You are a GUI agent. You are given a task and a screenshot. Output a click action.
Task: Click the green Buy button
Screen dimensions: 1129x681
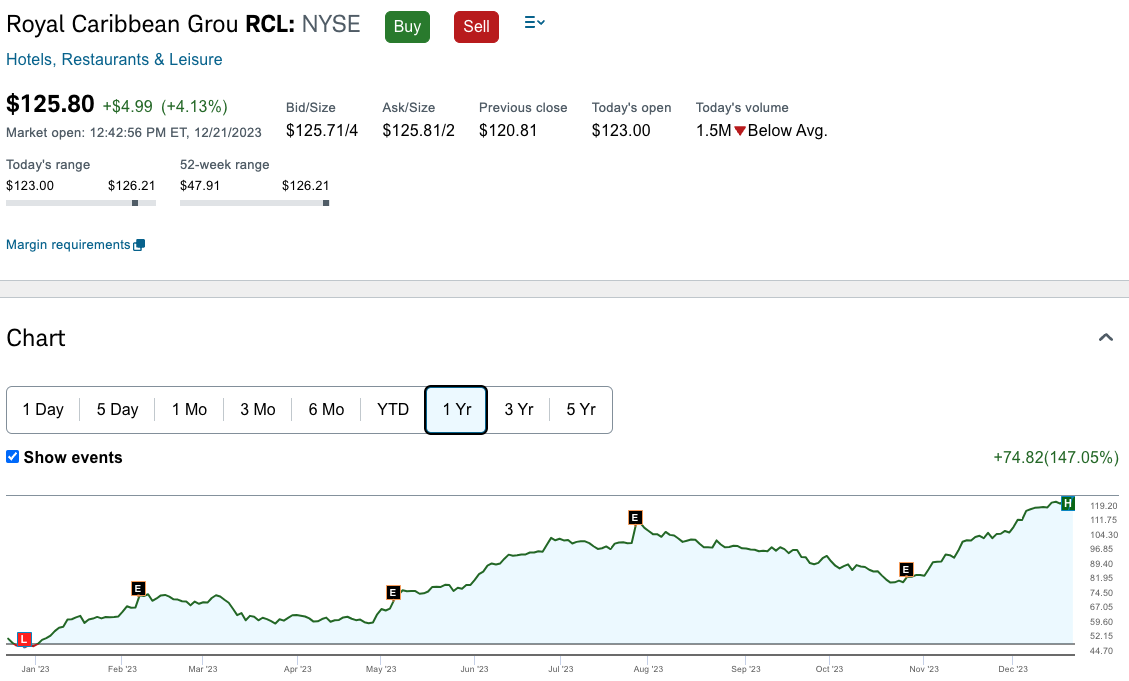tap(407, 27)
